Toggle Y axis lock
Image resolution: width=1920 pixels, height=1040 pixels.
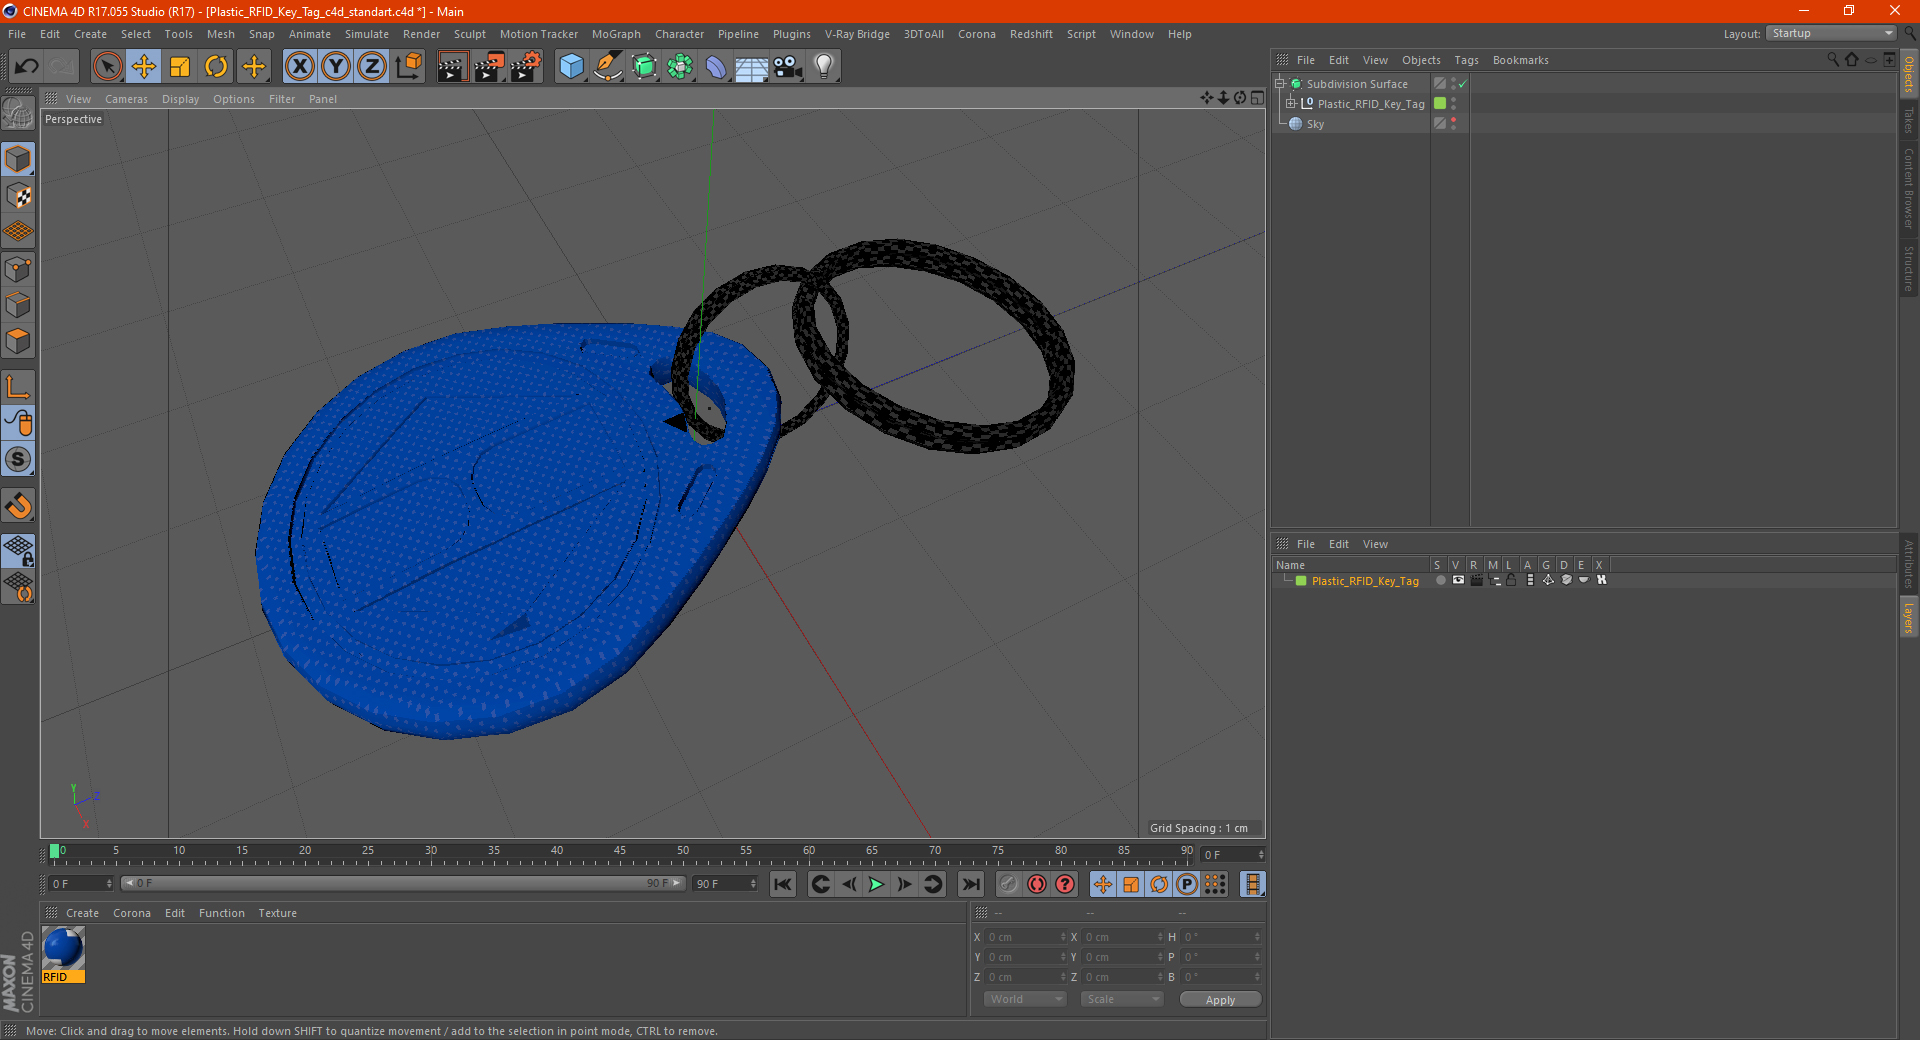tap(336, 67)
